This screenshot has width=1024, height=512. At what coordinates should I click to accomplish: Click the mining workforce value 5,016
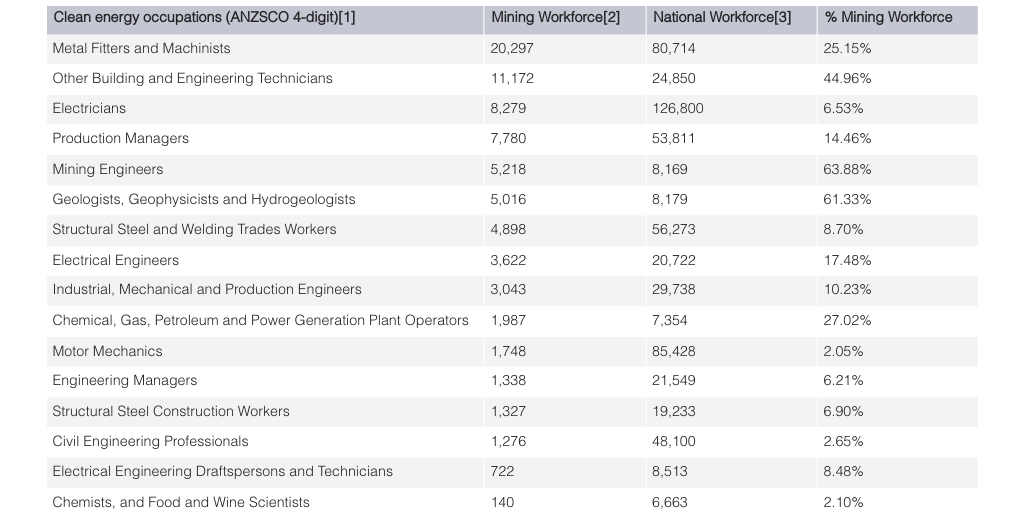click(x=508, y=199)
